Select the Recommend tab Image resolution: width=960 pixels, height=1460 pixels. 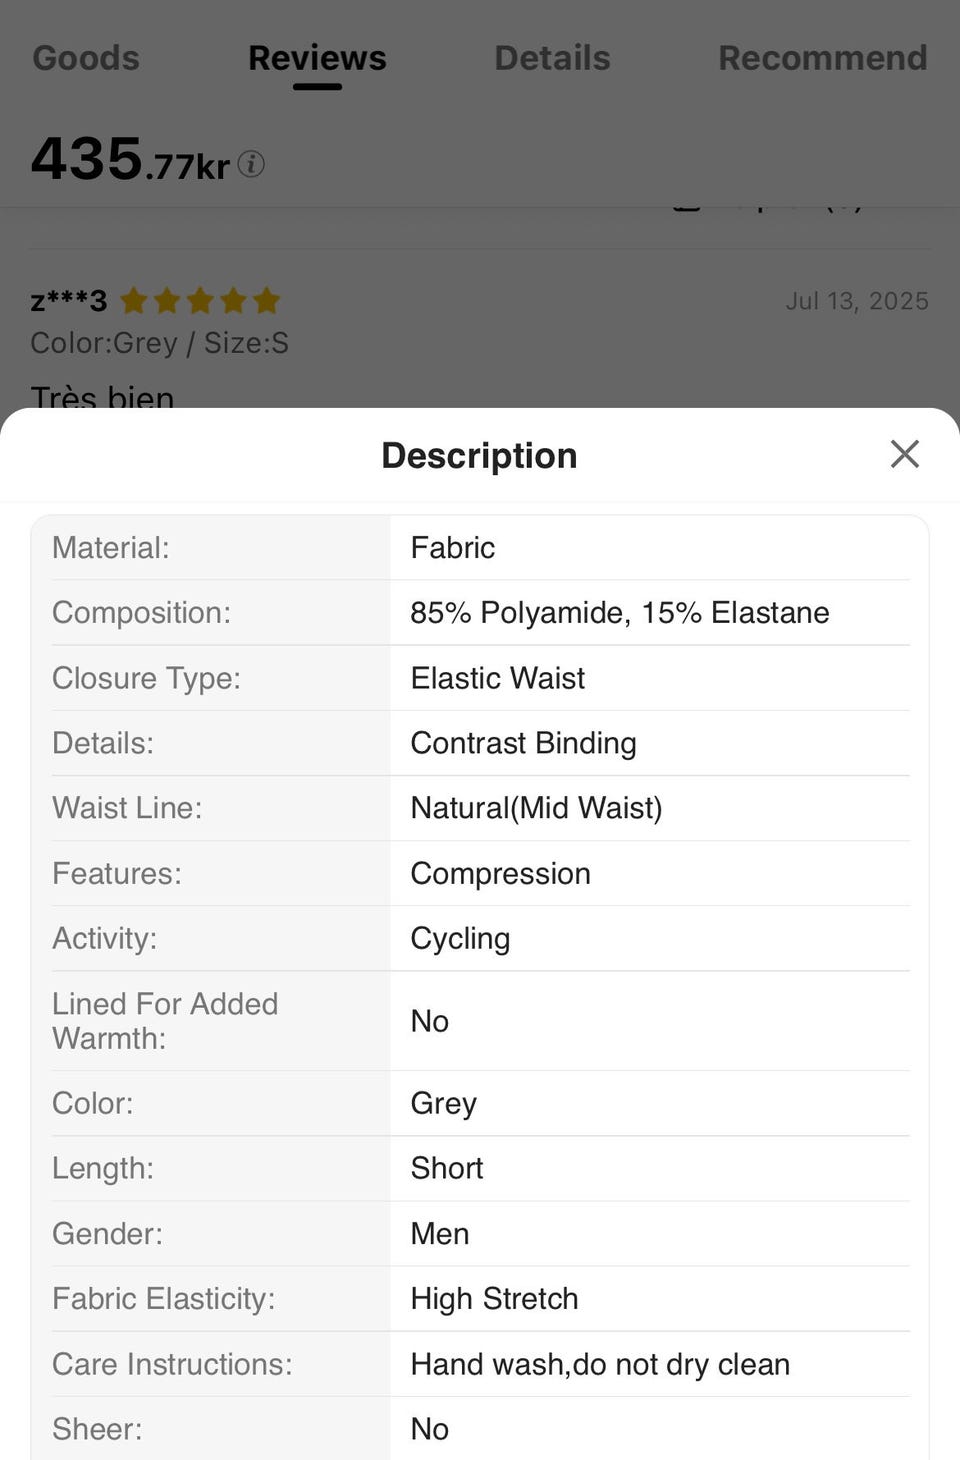(x=822, y=58)
